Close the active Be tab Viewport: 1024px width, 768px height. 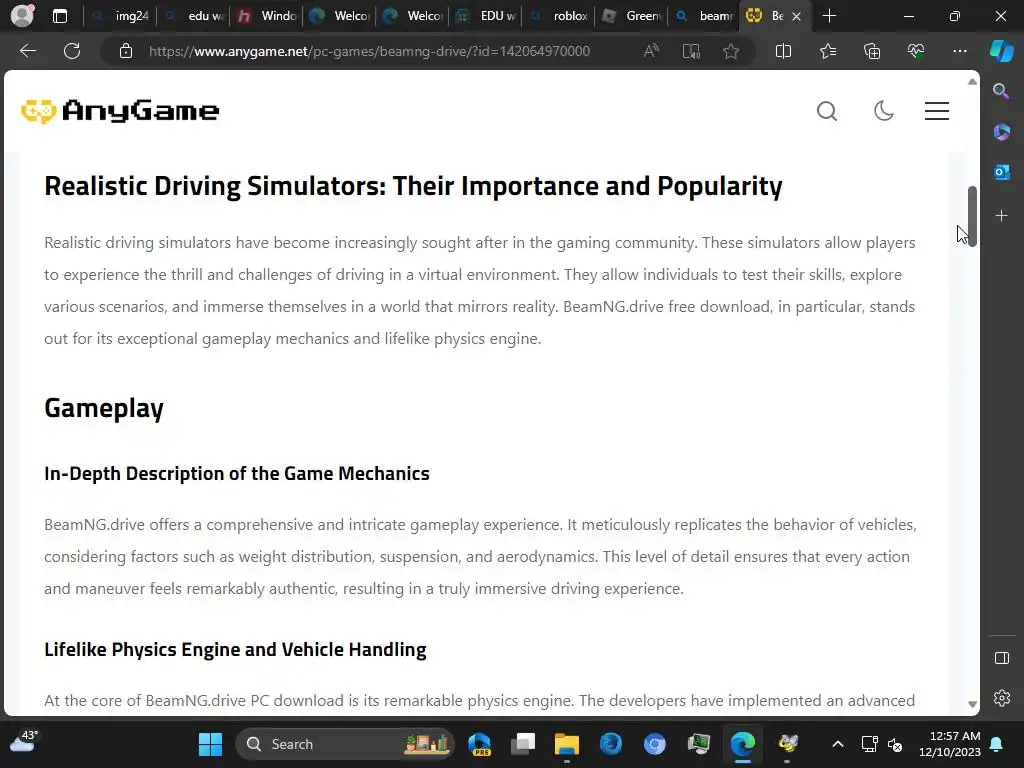click(796, 16)
